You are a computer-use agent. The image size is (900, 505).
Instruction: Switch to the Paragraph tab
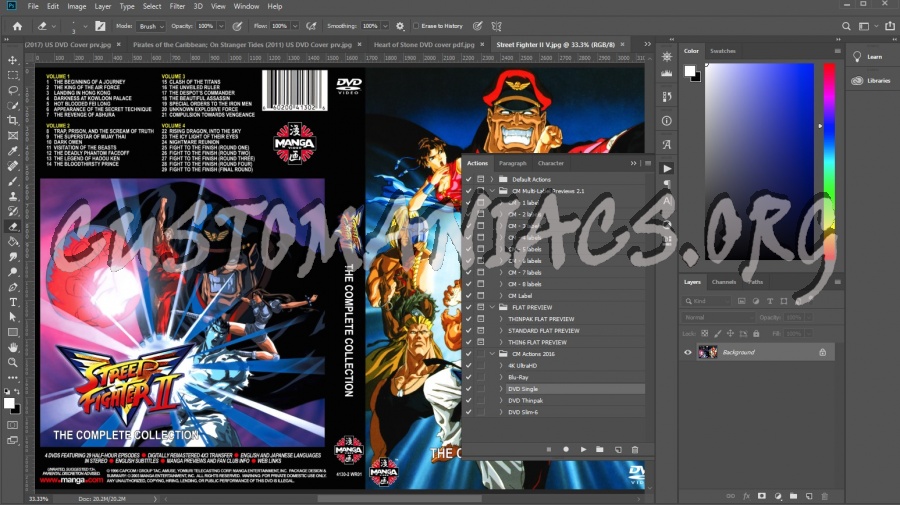point(513,163)
